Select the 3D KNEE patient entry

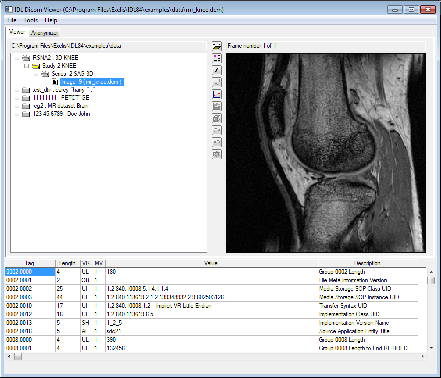[55, 58]
